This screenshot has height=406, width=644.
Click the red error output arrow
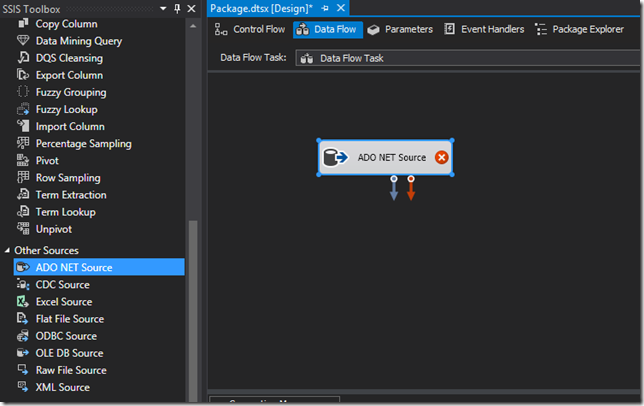[x=411, y=188]
